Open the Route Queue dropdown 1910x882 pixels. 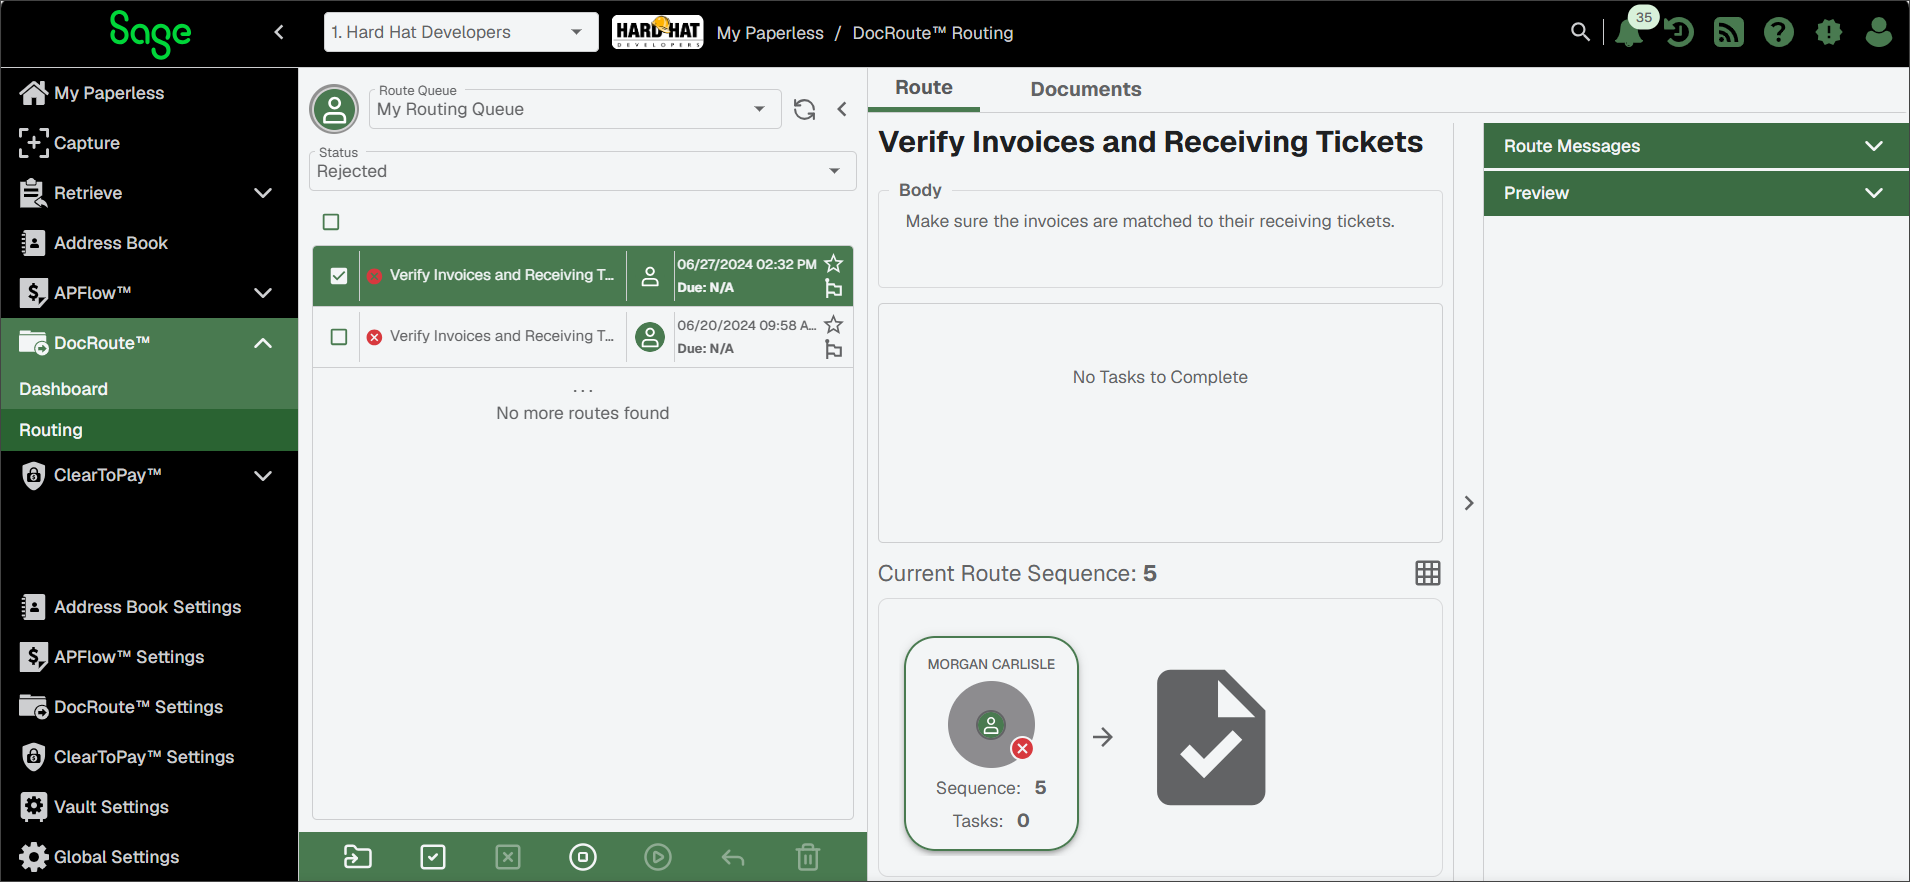pos(575,109)
